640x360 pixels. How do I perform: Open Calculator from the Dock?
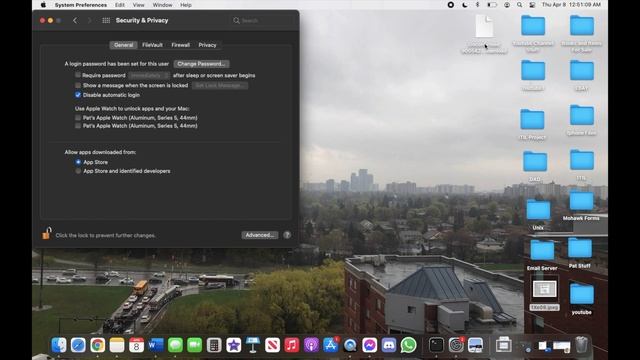point(214,345)
